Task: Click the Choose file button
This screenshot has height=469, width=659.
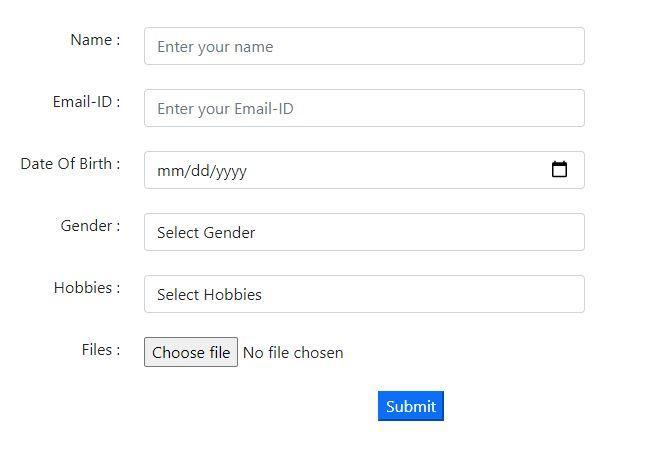Action: [191, 352]
